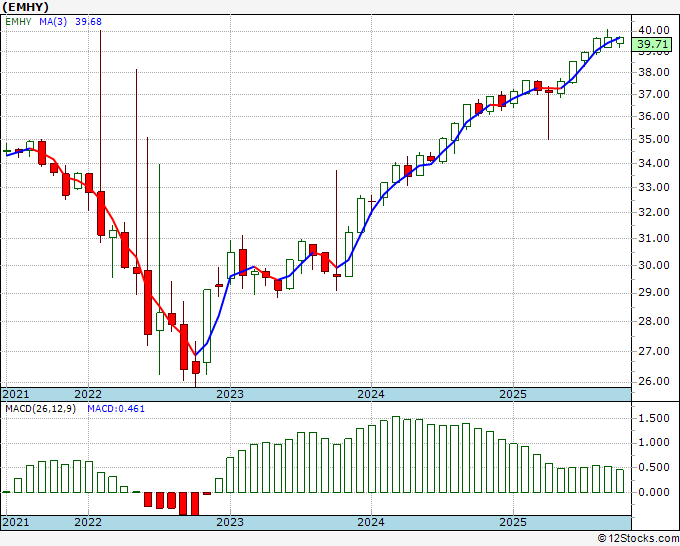
Task: Click the 39.68 moving average value
Action: [88, 21]
